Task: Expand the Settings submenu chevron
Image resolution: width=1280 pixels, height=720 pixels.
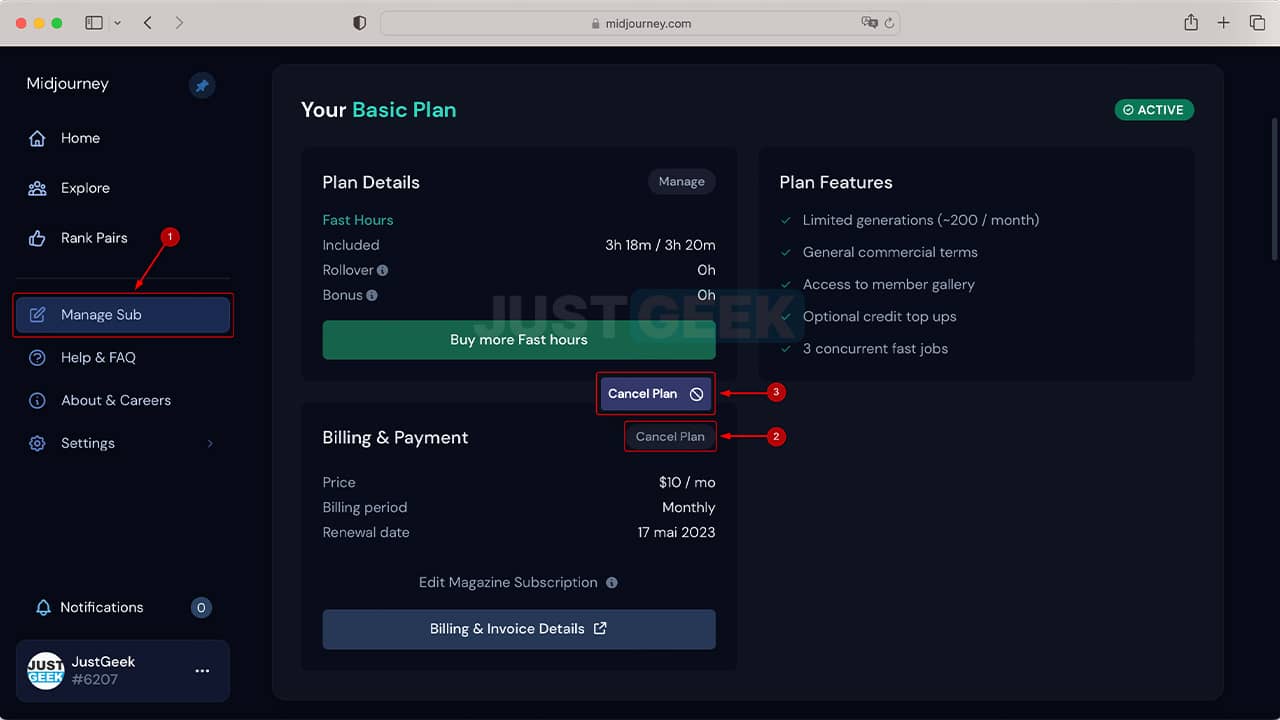Action: point(210,443)
